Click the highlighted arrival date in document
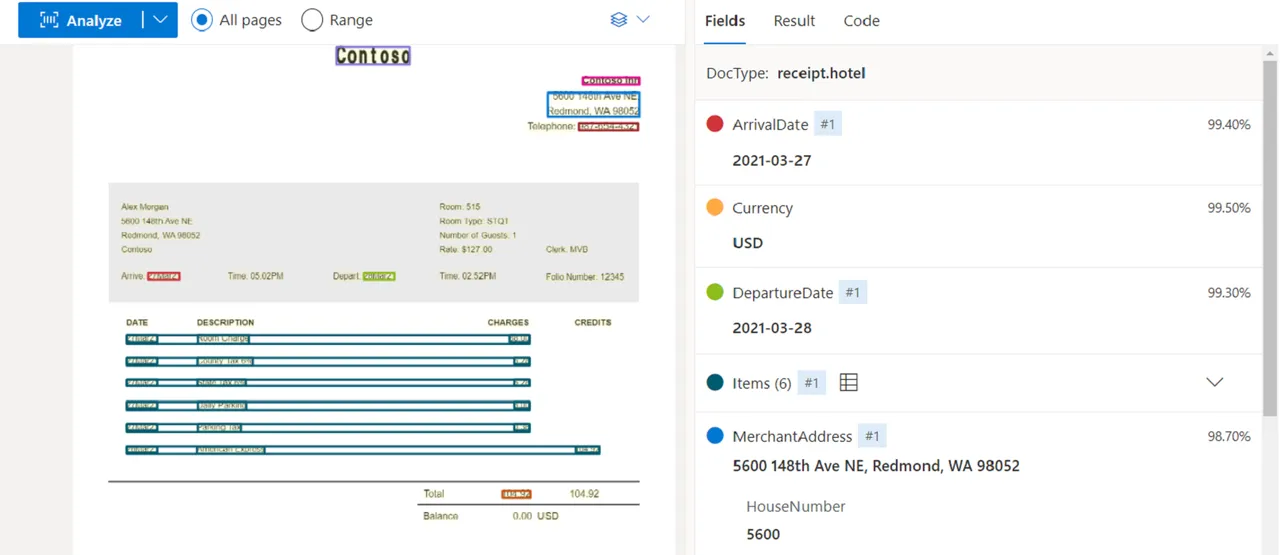The image size is (1280, 555). 164,276
